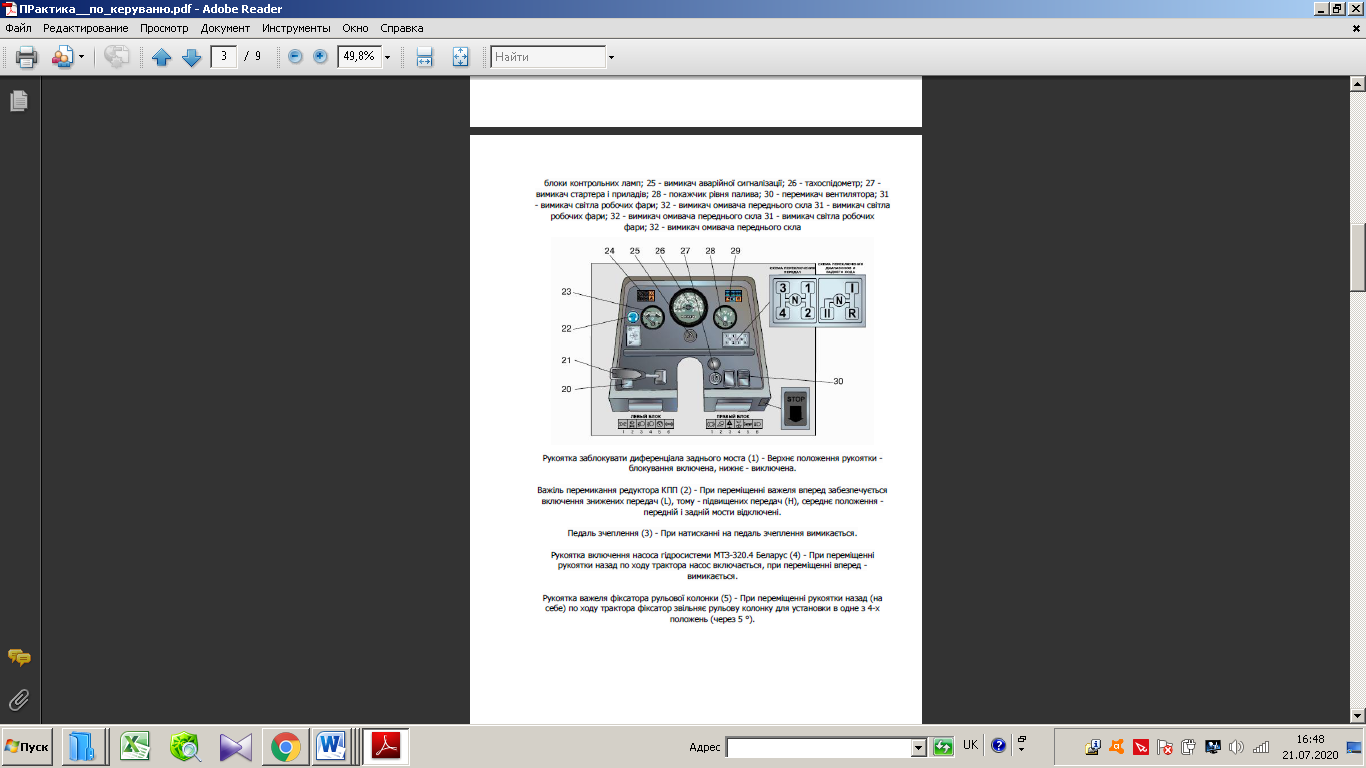Open the Окно menu
Image resolution: width=1366 pixels, height=768 pixels.
pos(355,28)
